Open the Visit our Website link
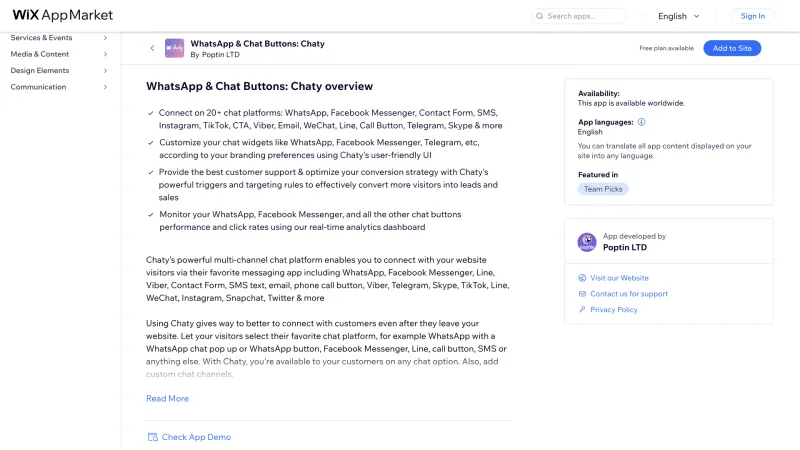 point(619,278)
